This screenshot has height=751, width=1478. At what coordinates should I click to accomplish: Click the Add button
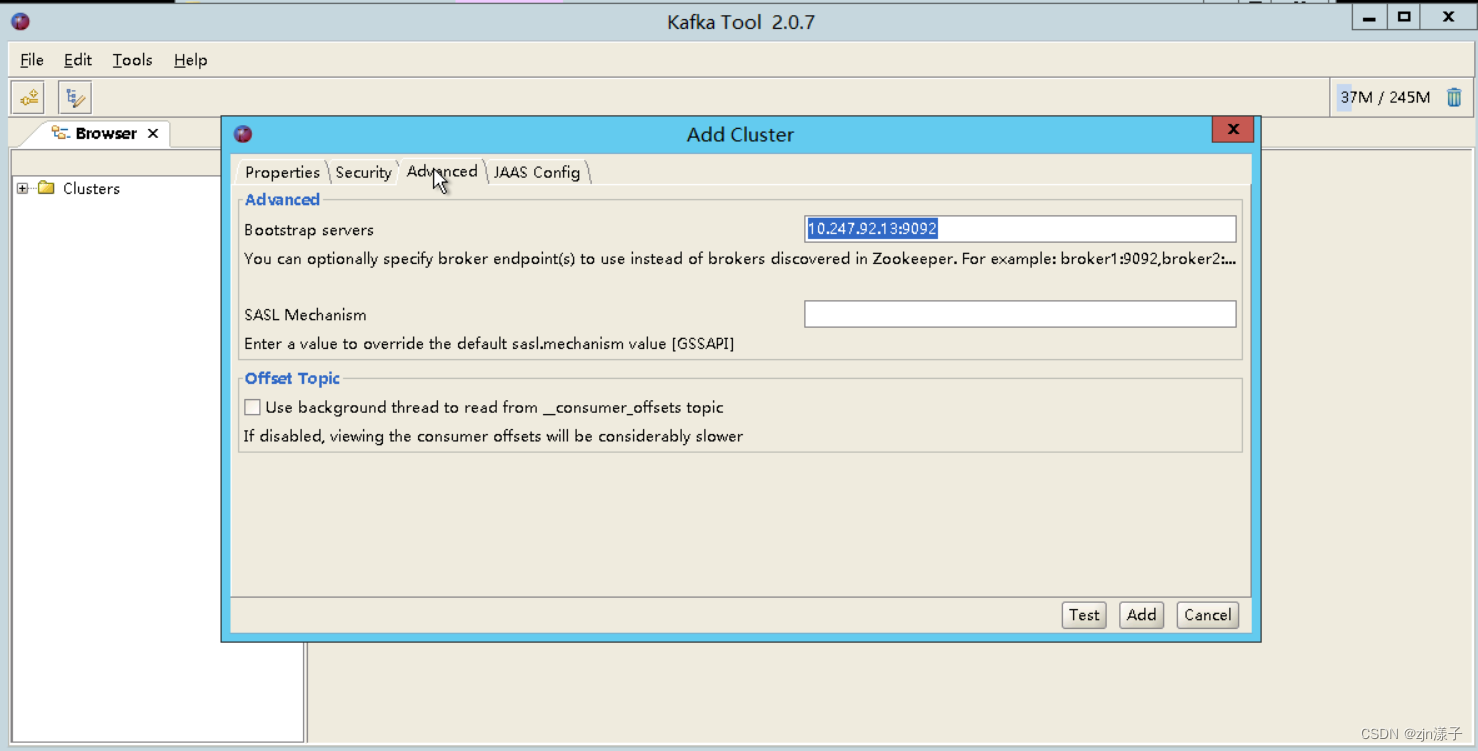click(1141, 615)
